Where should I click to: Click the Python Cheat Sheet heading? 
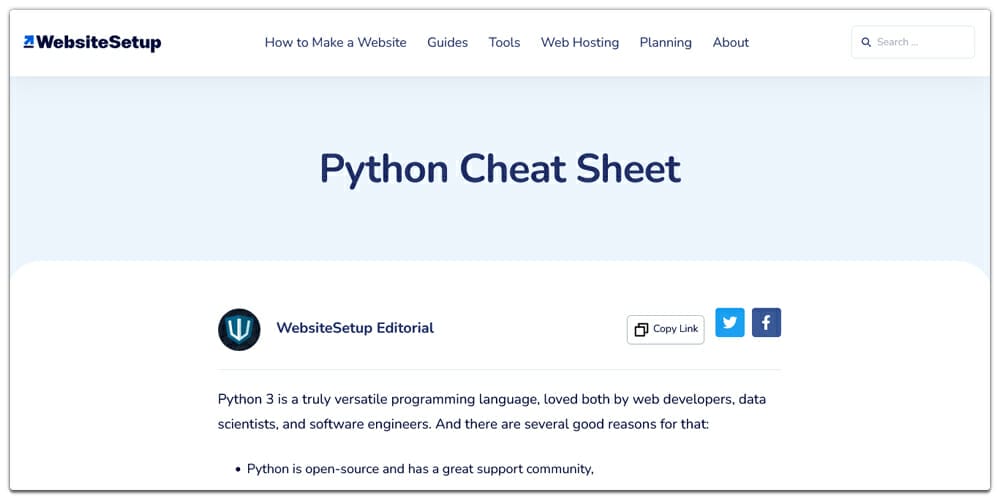coord(500,168)
